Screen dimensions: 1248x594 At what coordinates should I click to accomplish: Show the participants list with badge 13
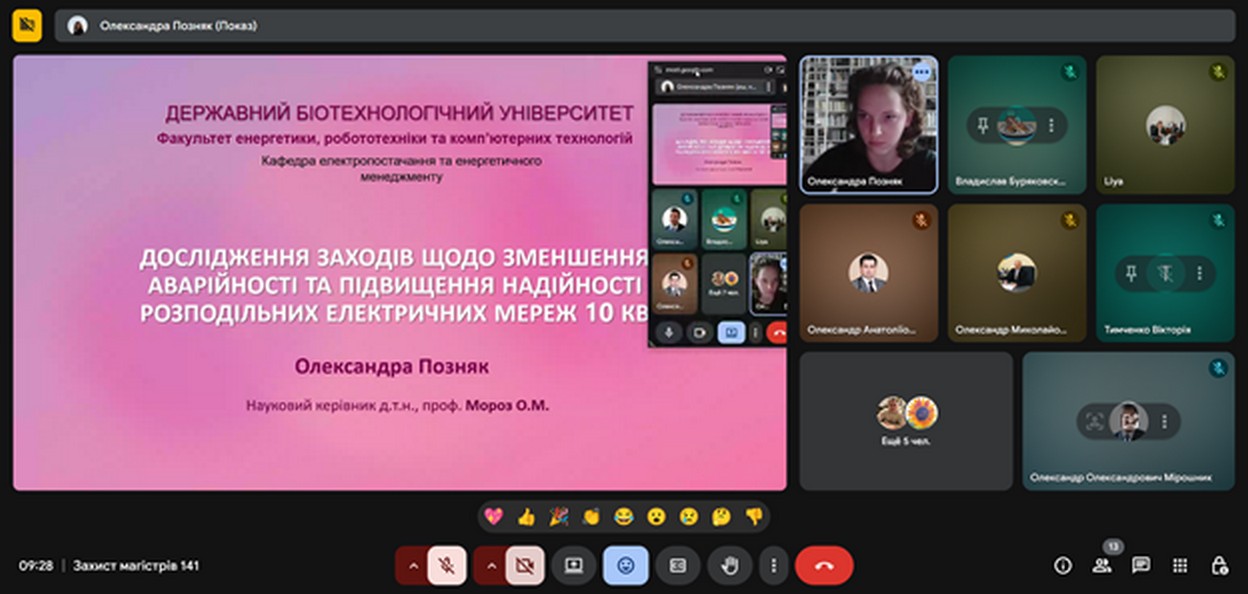(1102, 565)
